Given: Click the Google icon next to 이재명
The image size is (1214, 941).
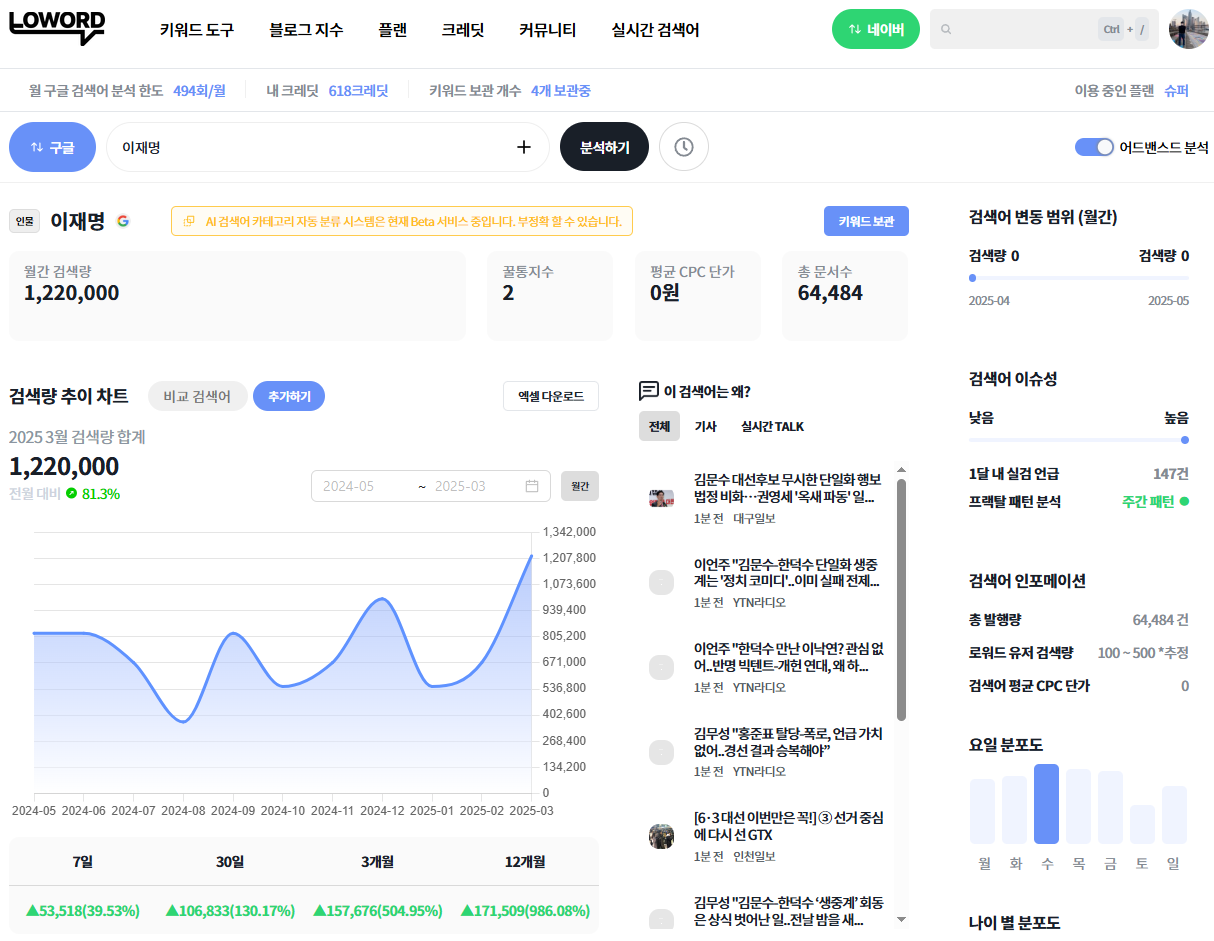Looking at the screenshot, I should point(123,221).
